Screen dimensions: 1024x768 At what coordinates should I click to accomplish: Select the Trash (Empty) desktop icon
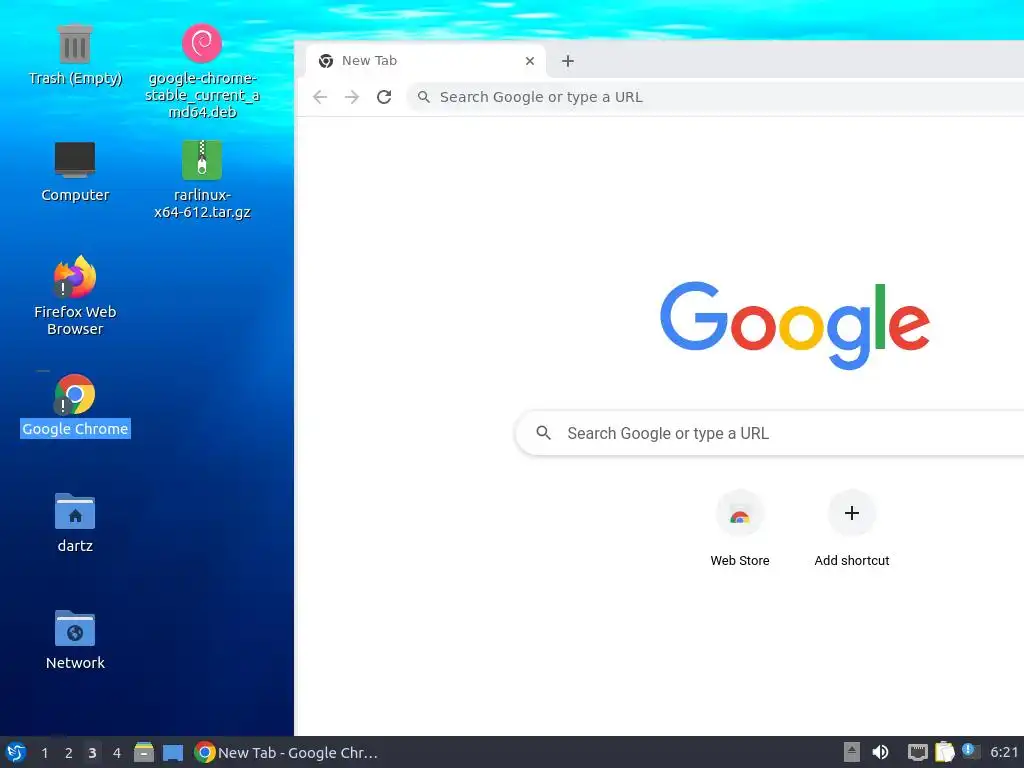click(x=75, y=55)
